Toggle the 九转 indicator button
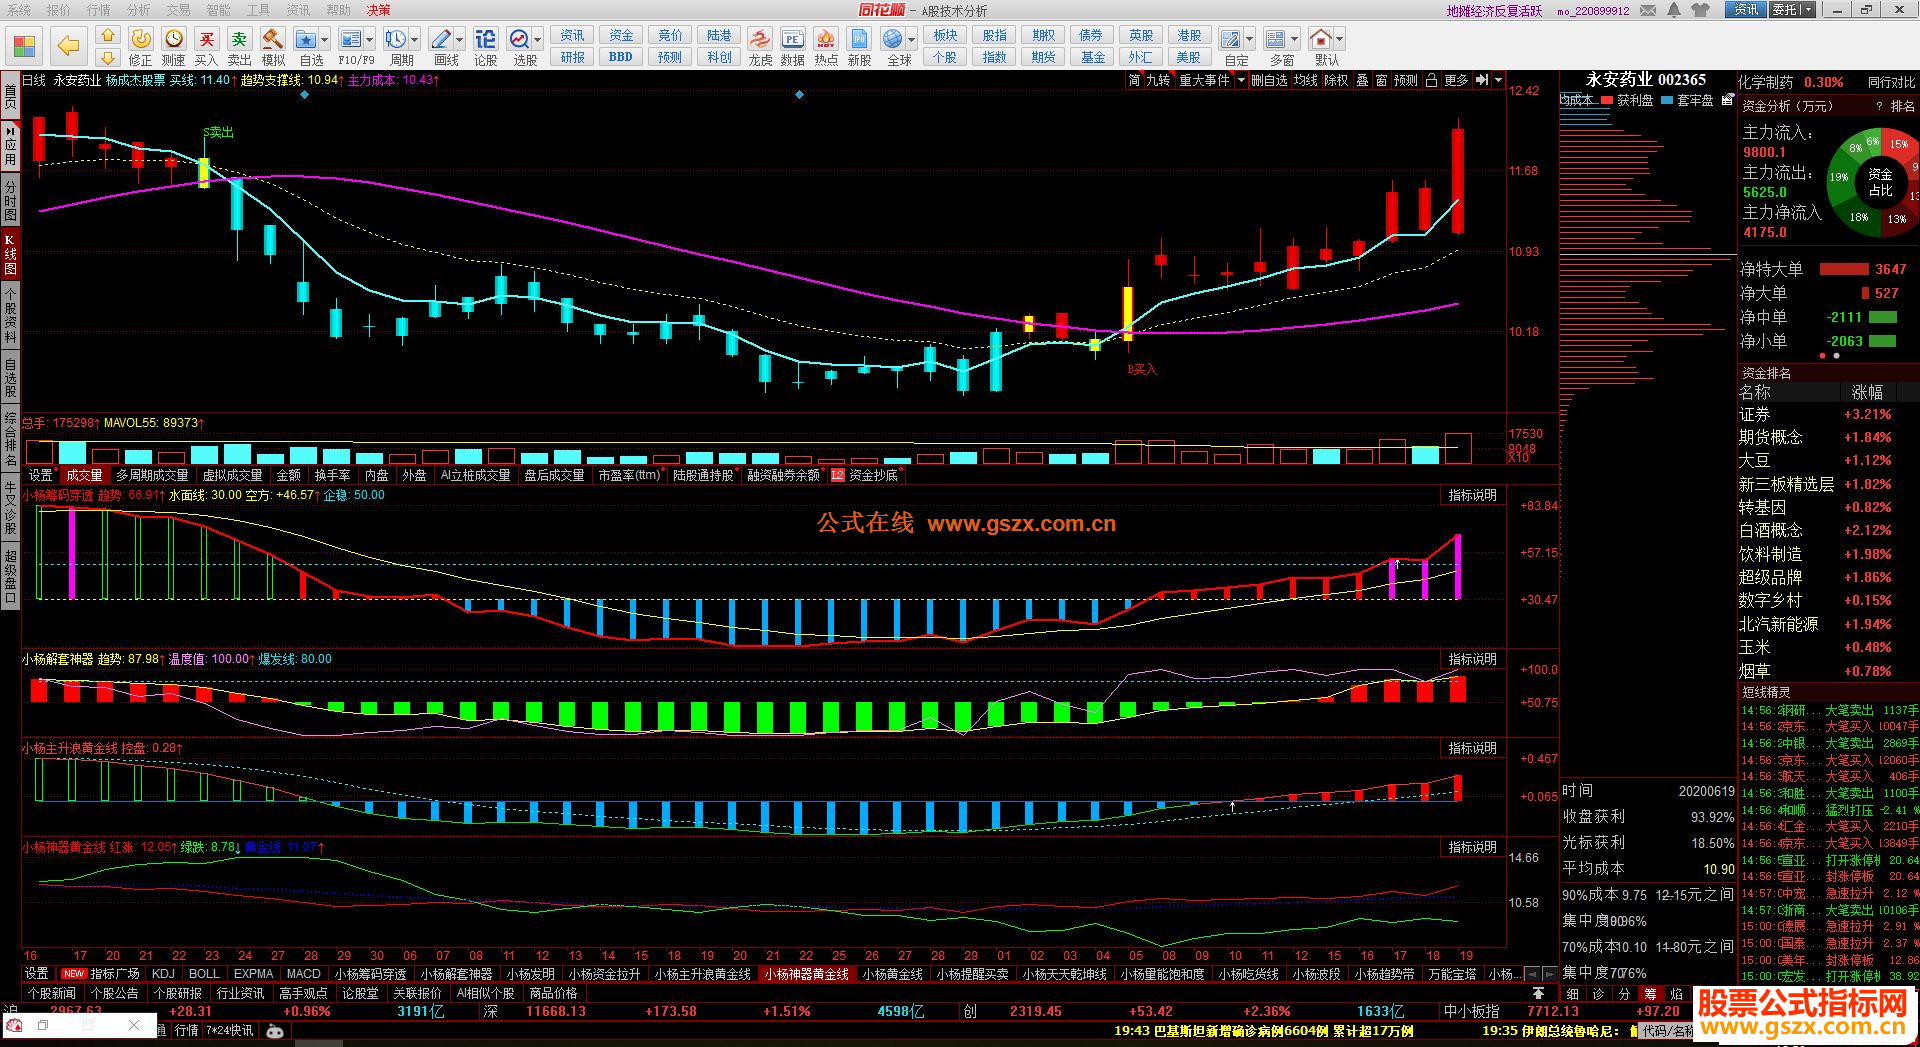The image size is (1920, 1047). (x=1158, y=80)
